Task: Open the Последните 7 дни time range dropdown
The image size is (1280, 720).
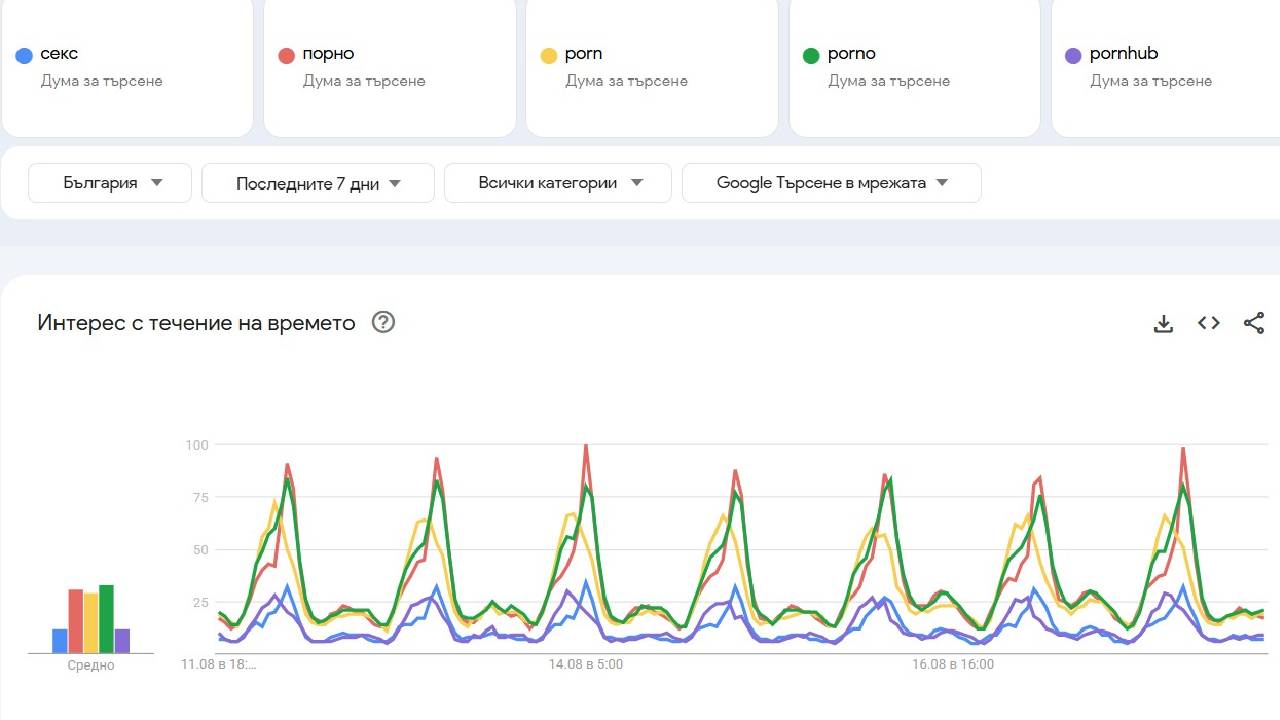Action: pos(317,182)
